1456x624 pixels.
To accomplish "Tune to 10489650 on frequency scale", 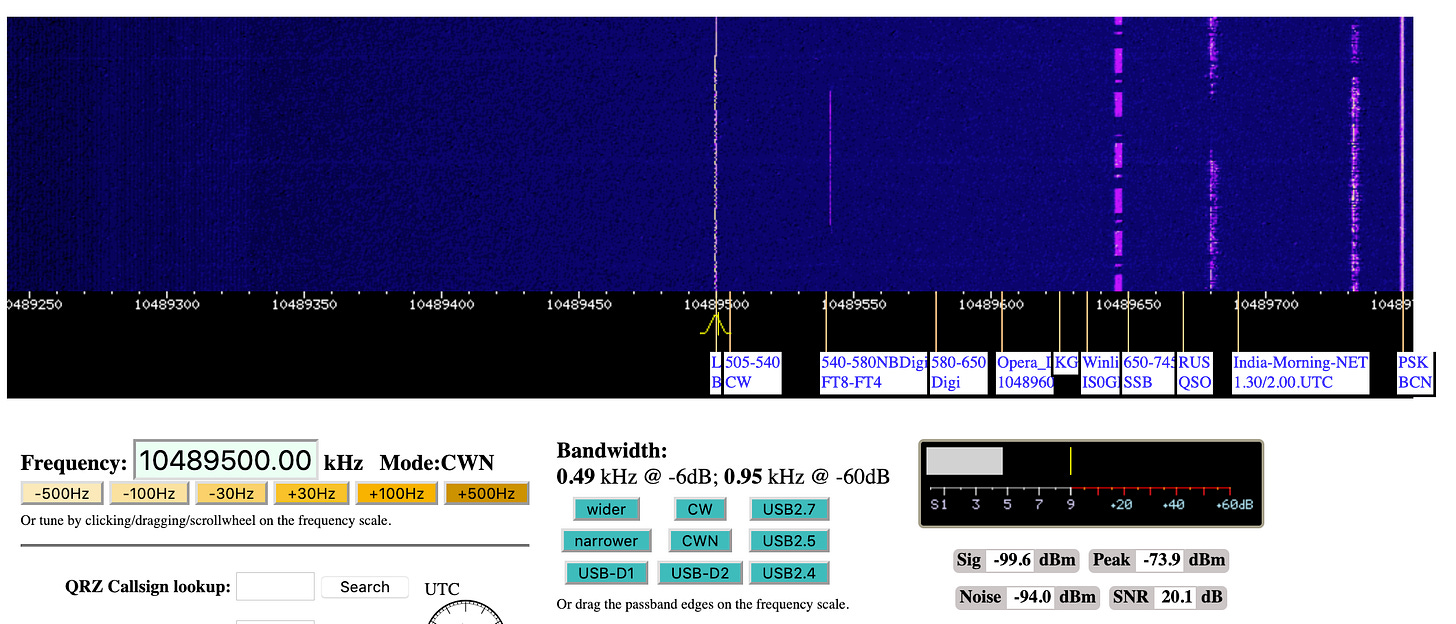I will pyautogui.click(x=1128, y=304).
